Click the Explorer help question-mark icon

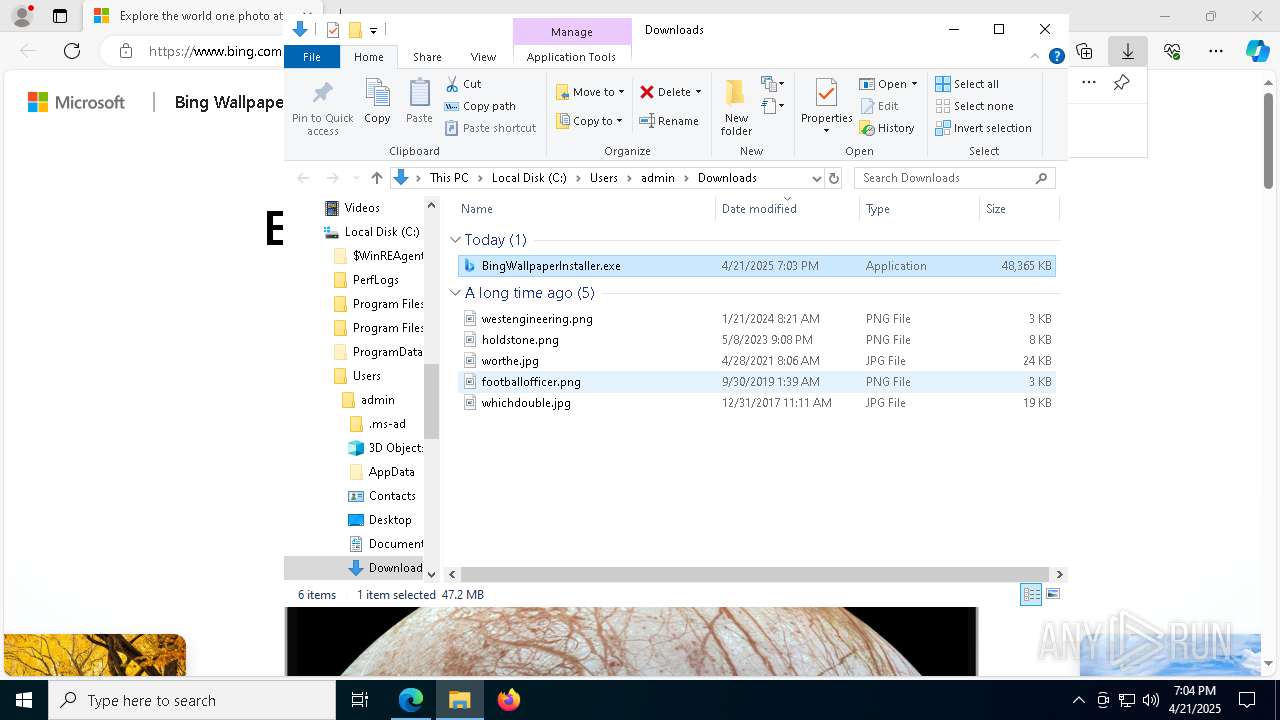(1056, 57)
